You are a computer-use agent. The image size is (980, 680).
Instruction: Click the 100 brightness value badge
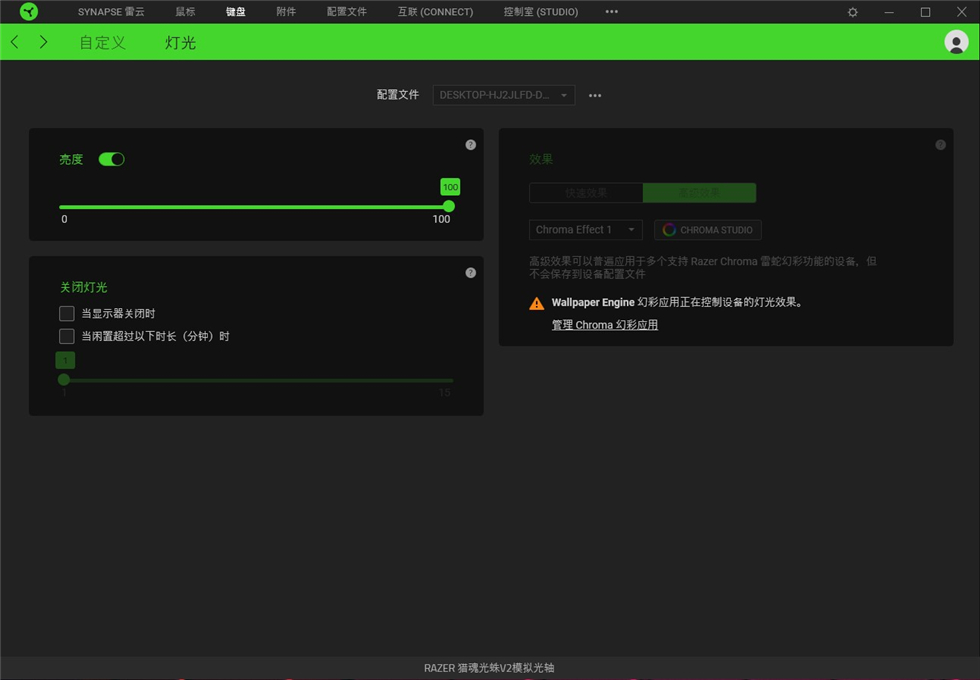tap(450, 187)
